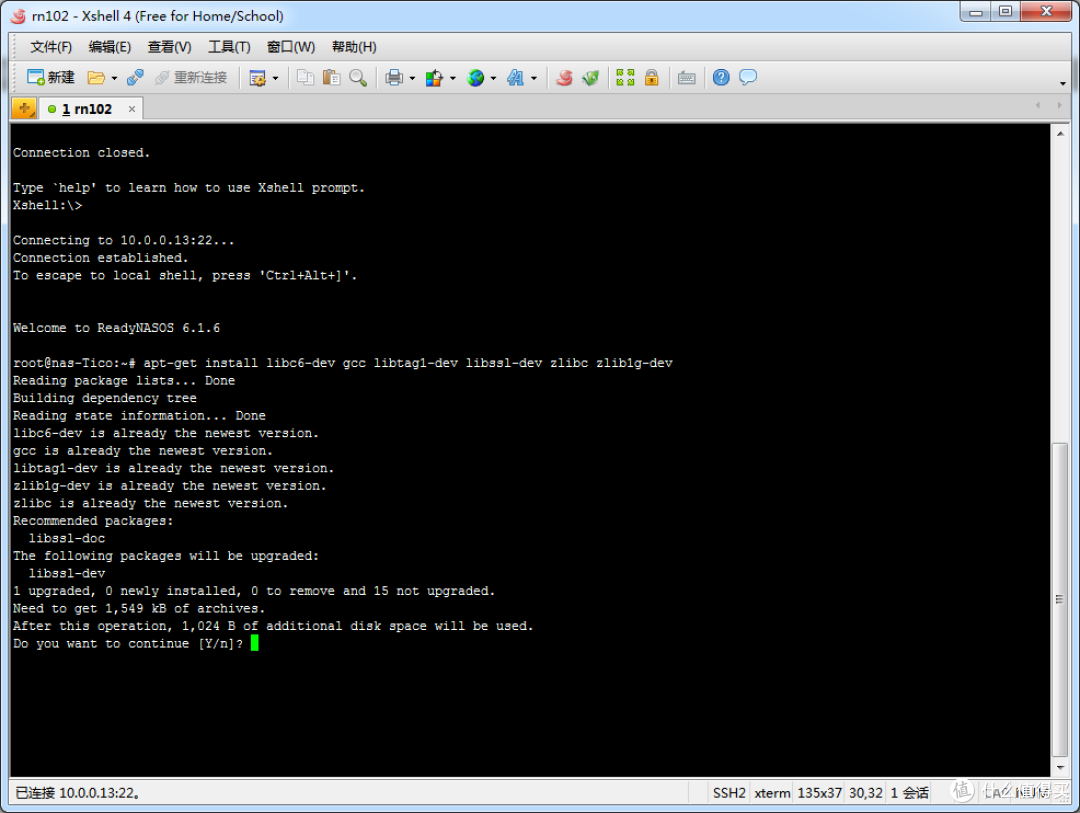Click the keyboard Compose bar icon
This screenshot has height=813, width=1080.
(x=686, y=78)
